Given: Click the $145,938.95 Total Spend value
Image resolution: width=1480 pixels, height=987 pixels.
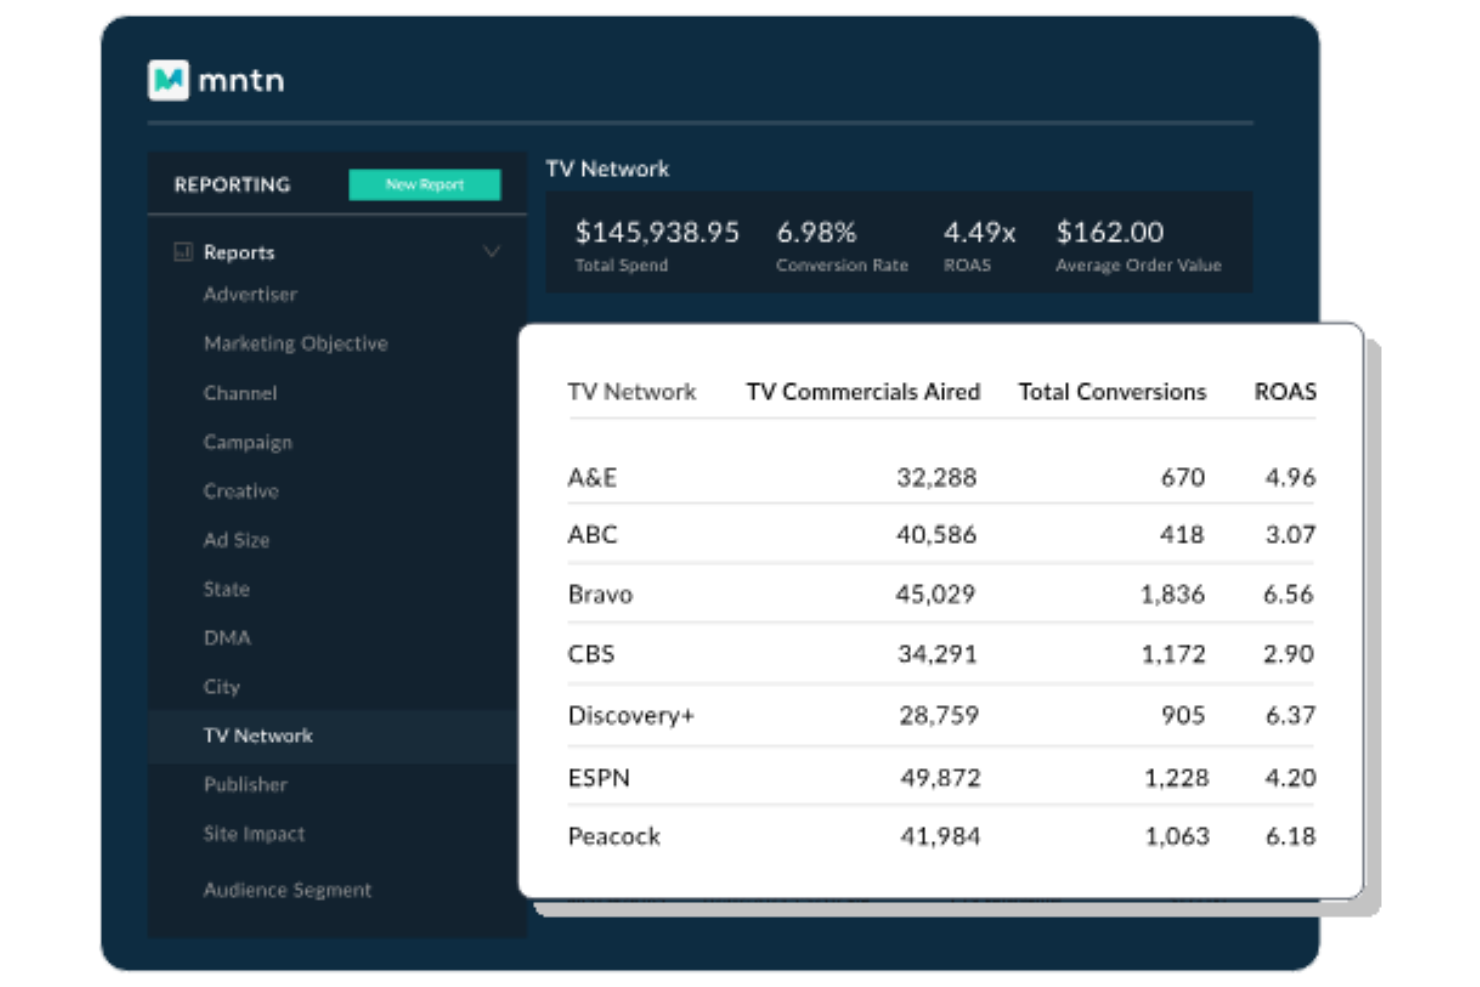Looking at the screenshot, I should pos(657,233).
